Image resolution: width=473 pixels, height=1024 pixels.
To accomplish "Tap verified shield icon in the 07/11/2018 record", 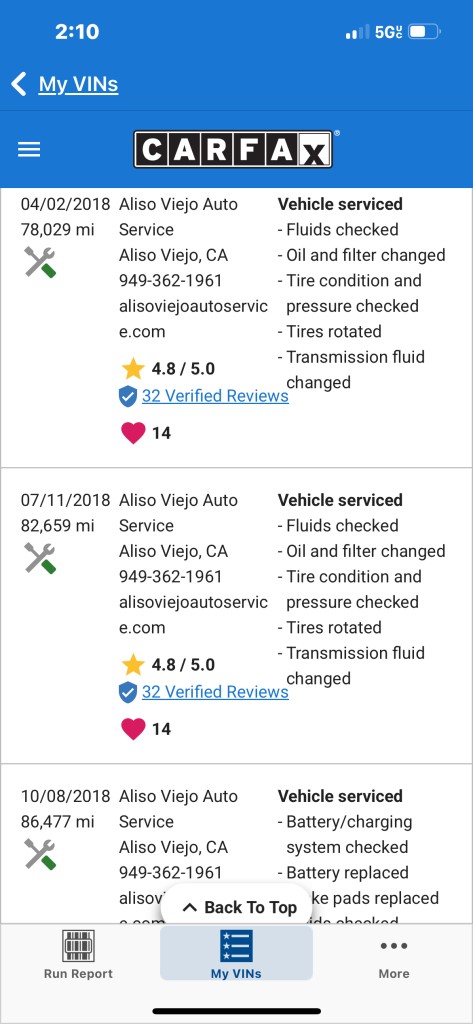I will 128,692.
